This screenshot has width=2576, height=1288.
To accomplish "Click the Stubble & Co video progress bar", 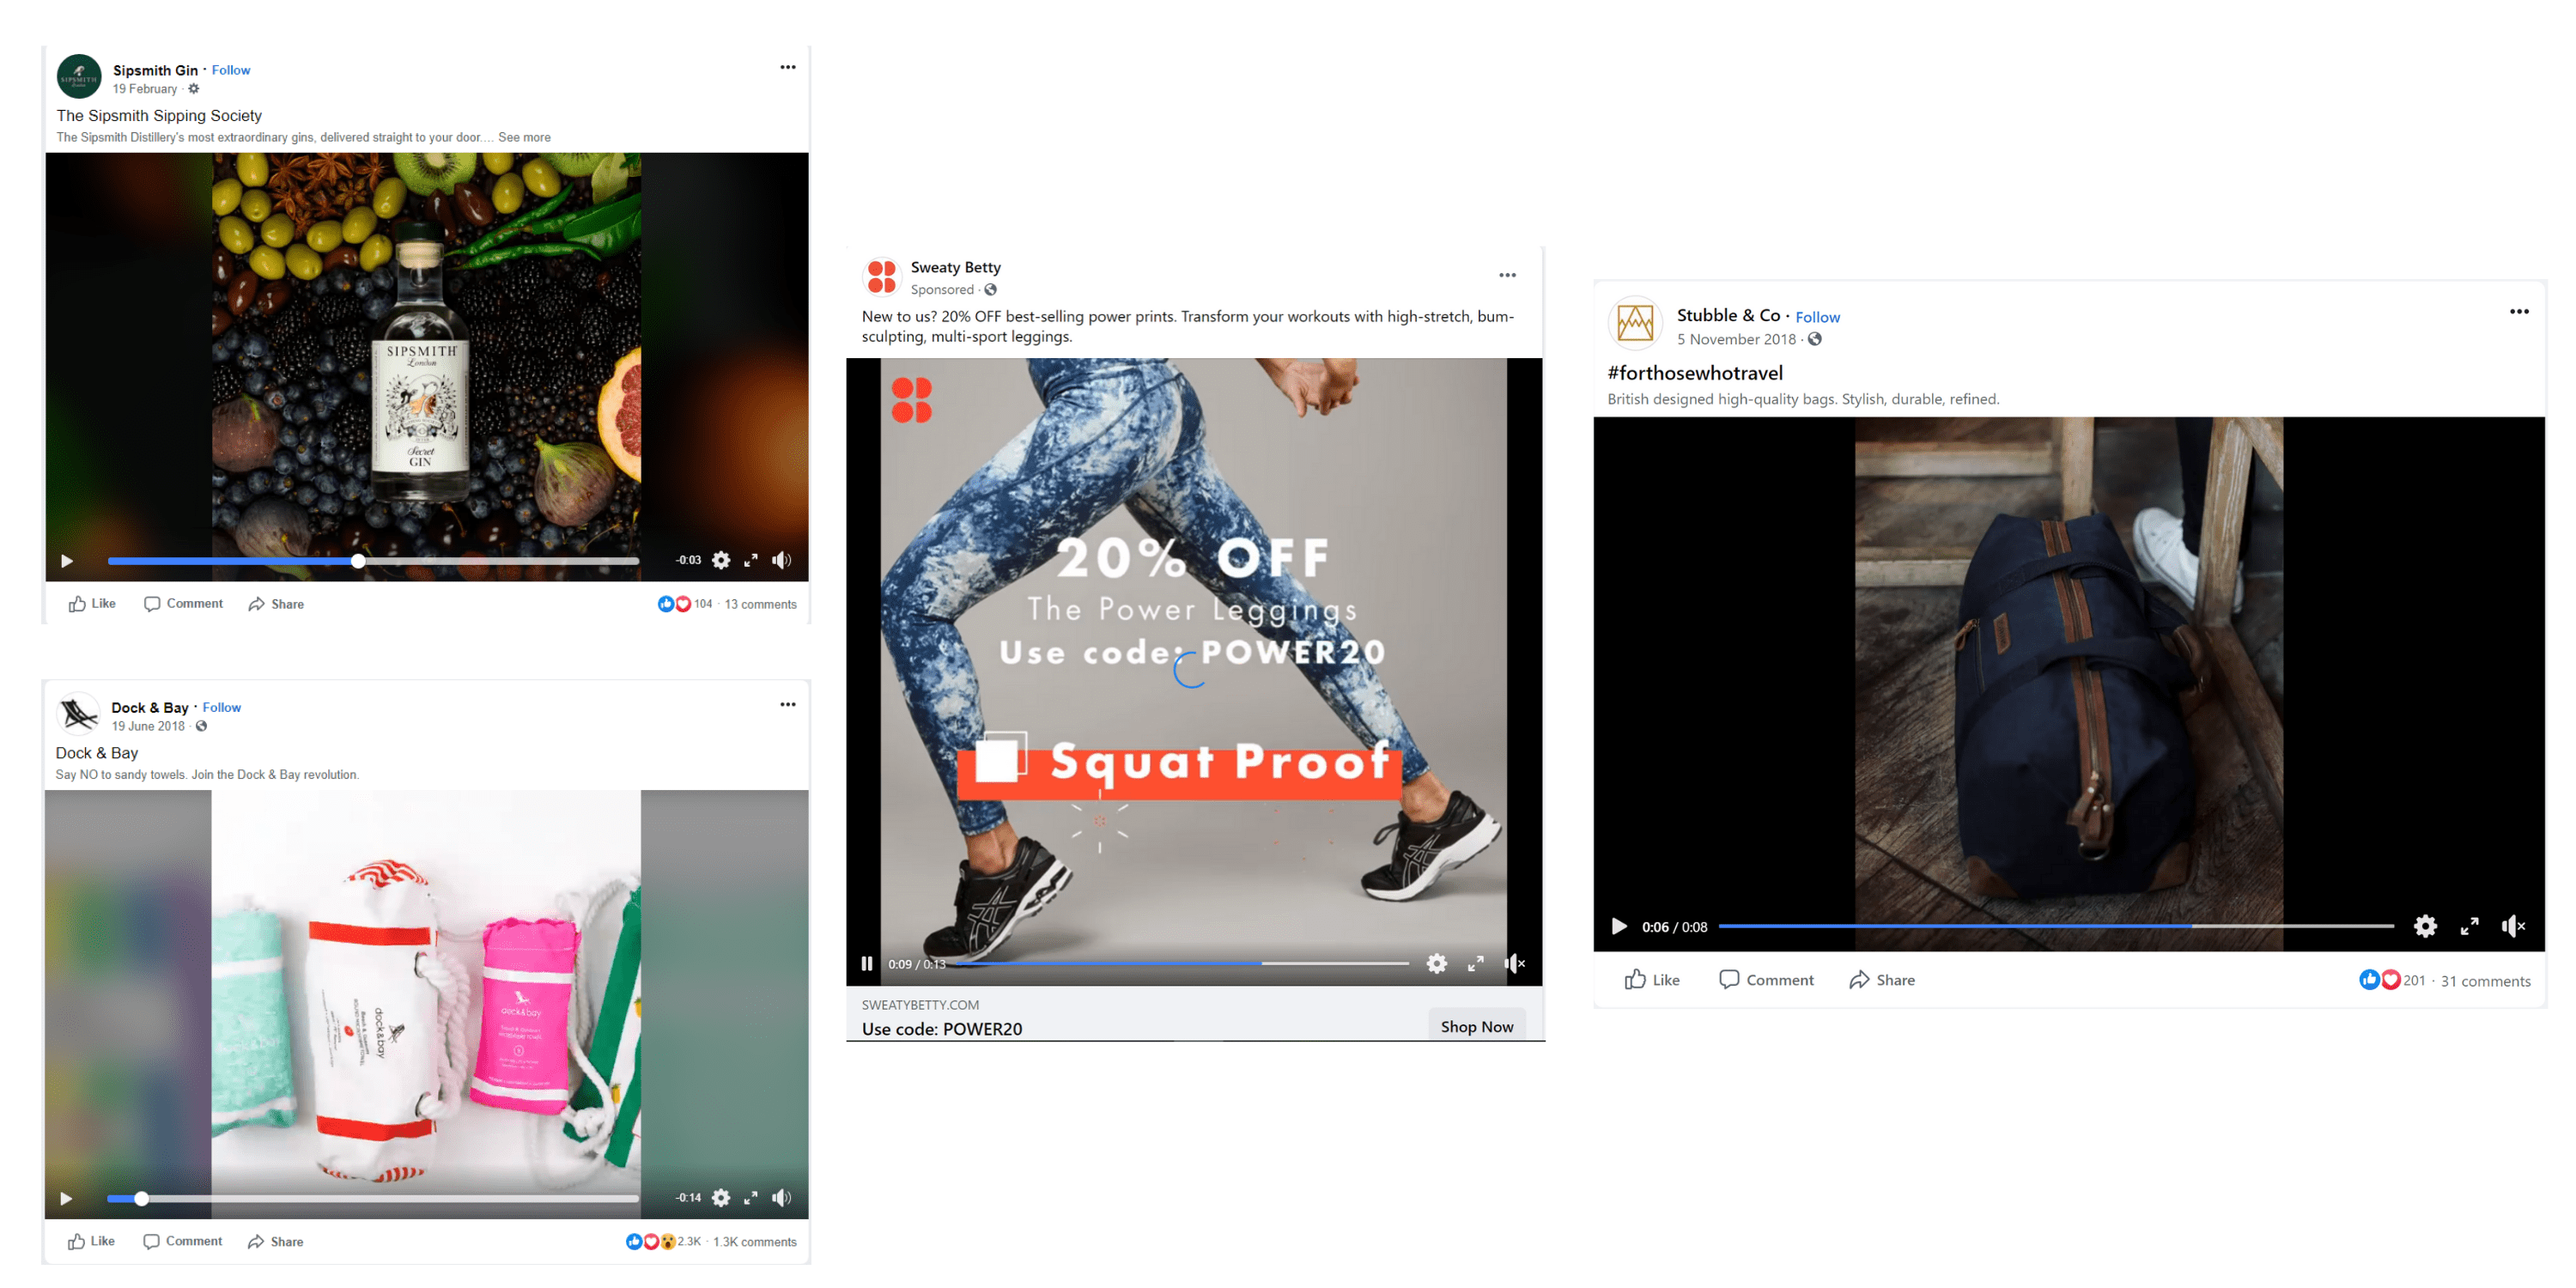I will pos(2056,926).
